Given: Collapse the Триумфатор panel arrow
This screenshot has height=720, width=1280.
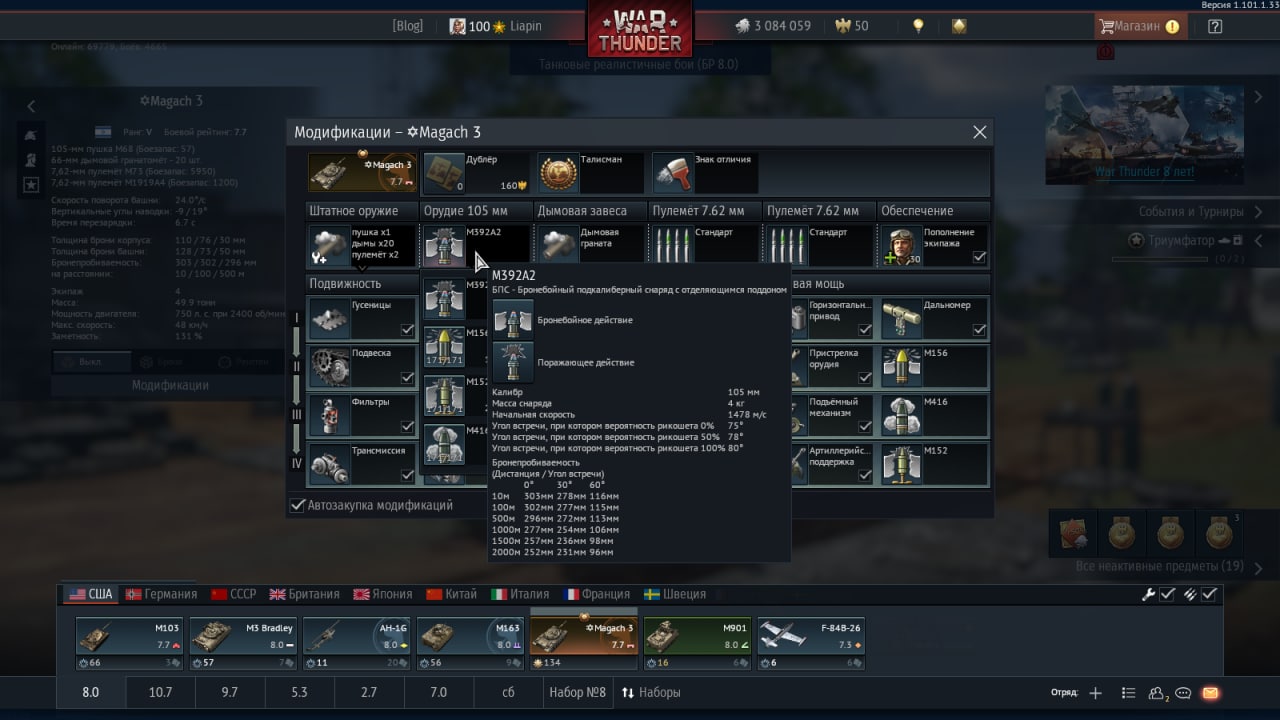Looking at the screenshot, I should pos(1260,241).
